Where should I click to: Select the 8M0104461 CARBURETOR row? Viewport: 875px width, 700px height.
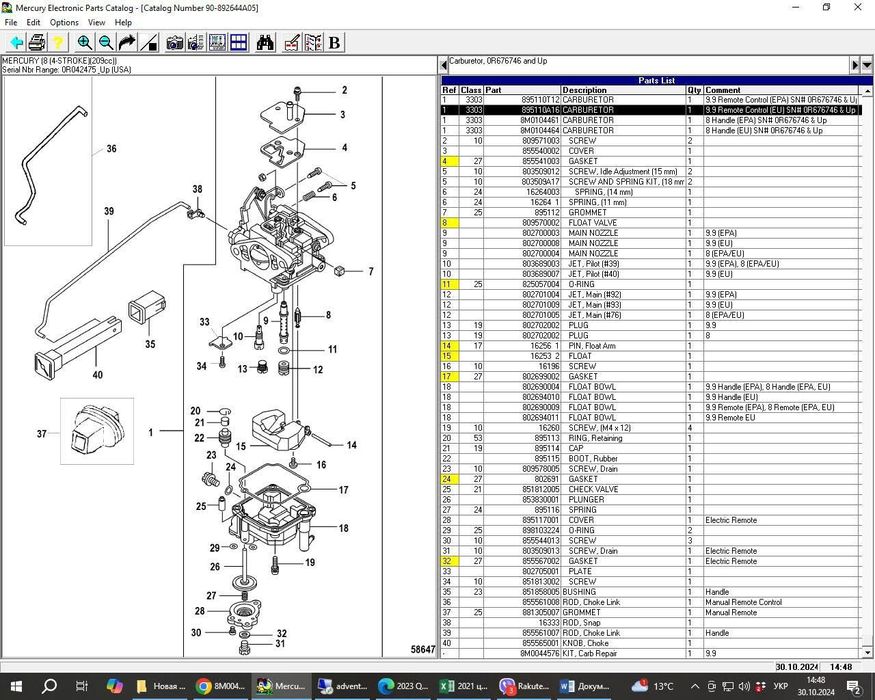pos(650,120)
